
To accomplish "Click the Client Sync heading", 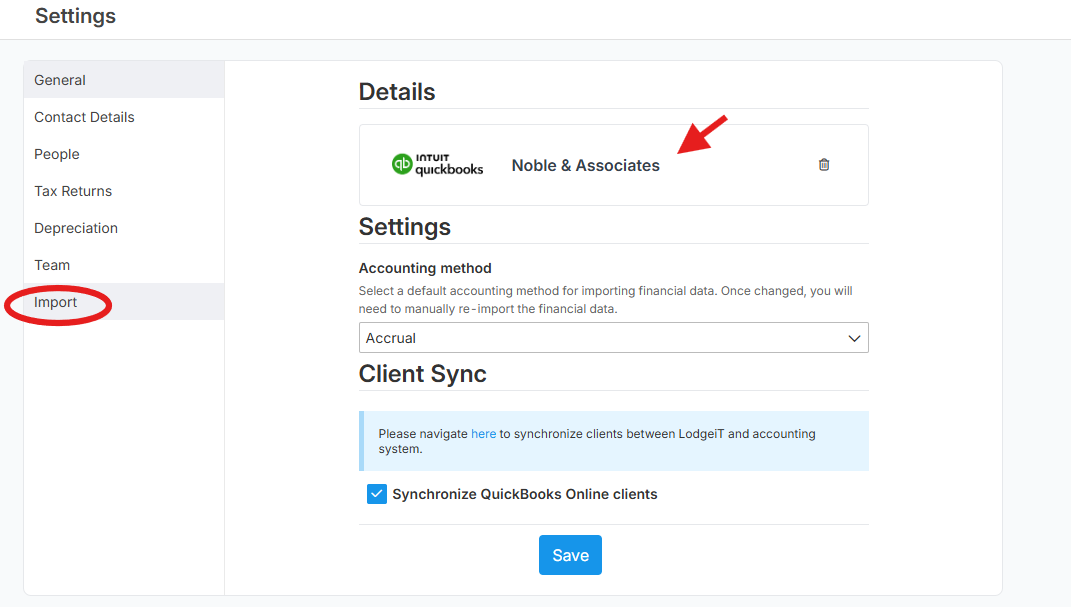I will pos(422,373).
